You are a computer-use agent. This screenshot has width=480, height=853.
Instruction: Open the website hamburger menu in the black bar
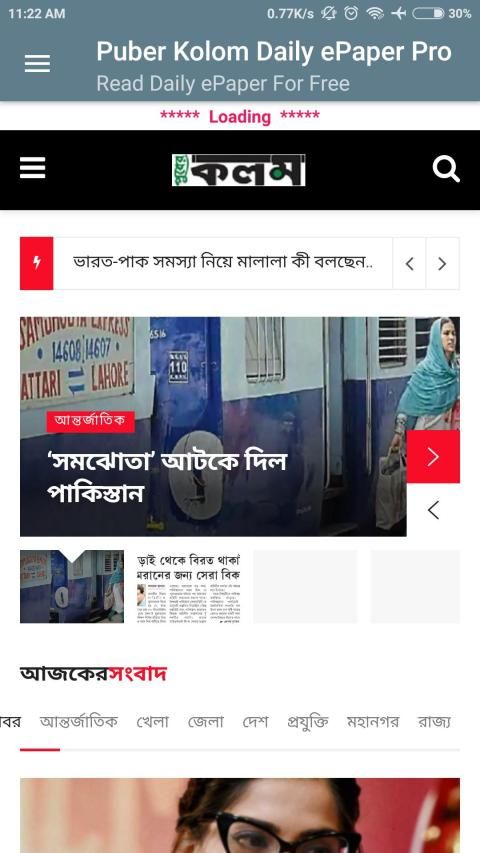(x=33, y=168)
